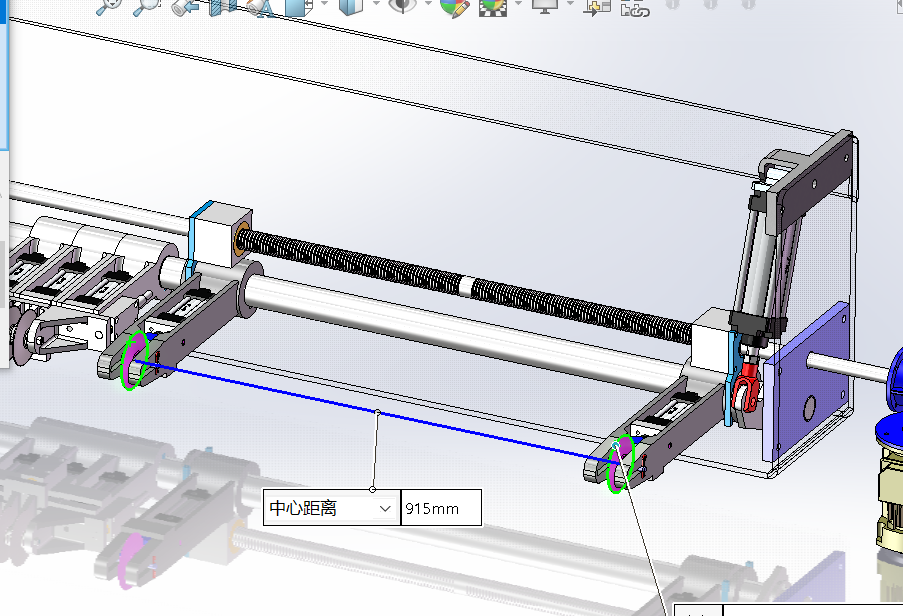Expand the Apply Scene dropdown arrow
The width and height of the screenshot is (903, 616).
point(518,5)
